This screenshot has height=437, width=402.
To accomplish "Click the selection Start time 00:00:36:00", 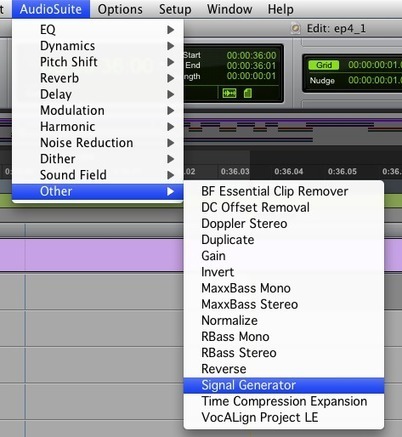I will [x=252, y=55].
